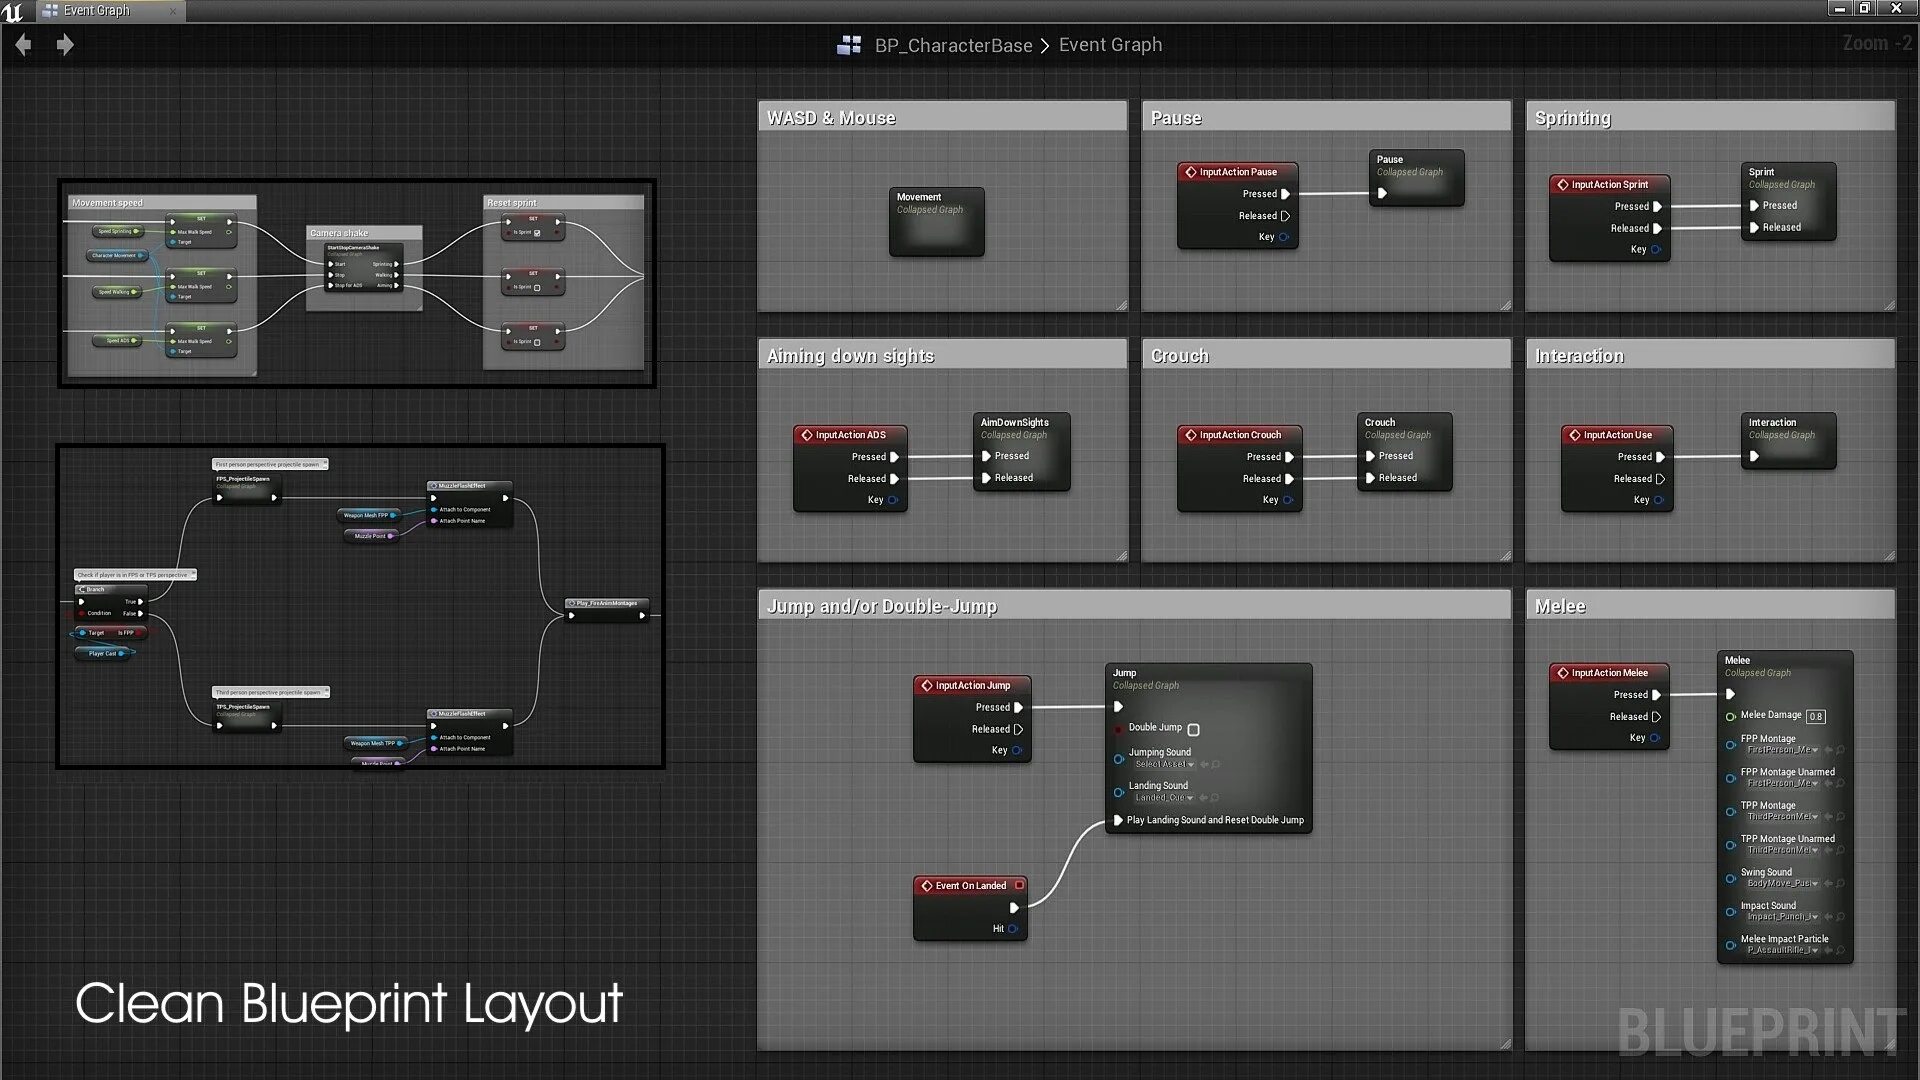This screenshot has width=1920, height=1080.
Task: Click the Released pin on InputAction Pause
Action: coord(1285,216)
